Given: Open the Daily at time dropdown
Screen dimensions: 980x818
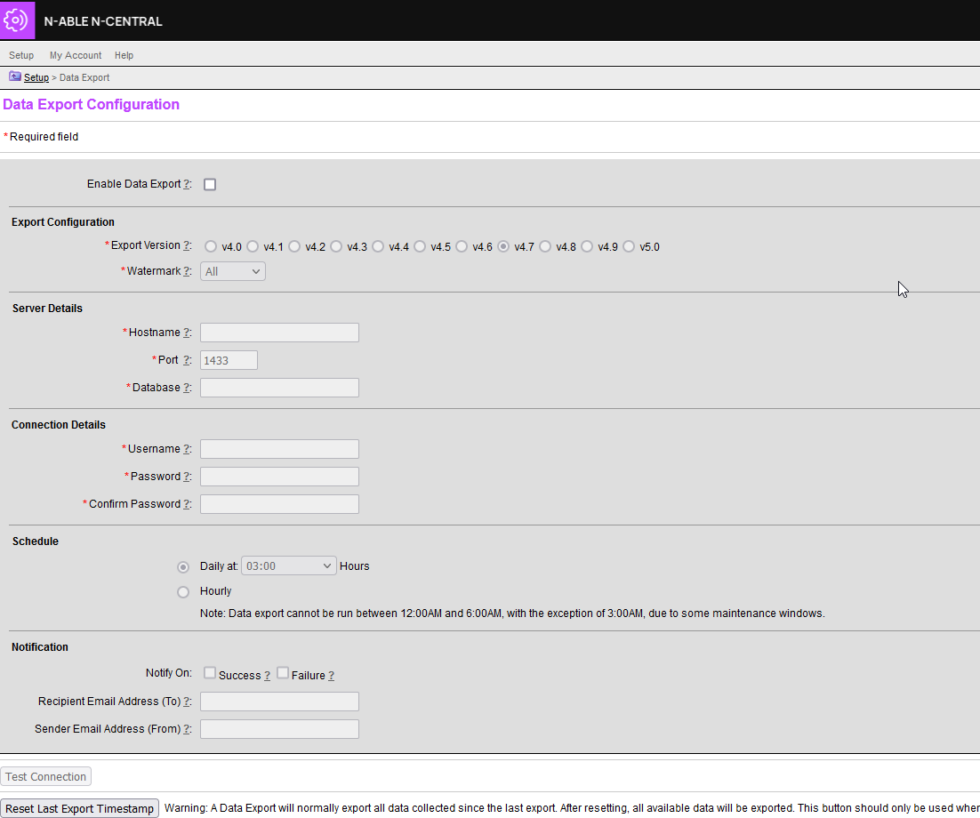Looking at the screenshot, I should coord(289,566).
